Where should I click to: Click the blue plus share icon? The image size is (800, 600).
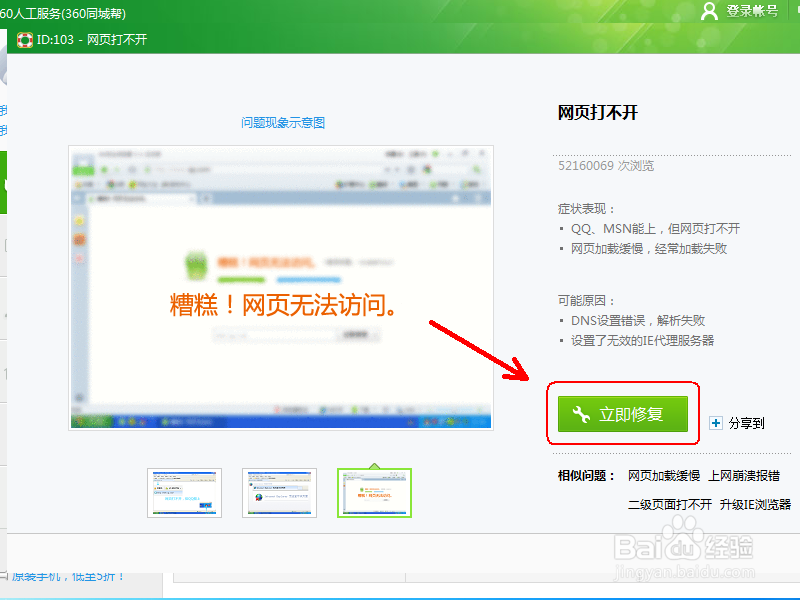coord(716,423)
